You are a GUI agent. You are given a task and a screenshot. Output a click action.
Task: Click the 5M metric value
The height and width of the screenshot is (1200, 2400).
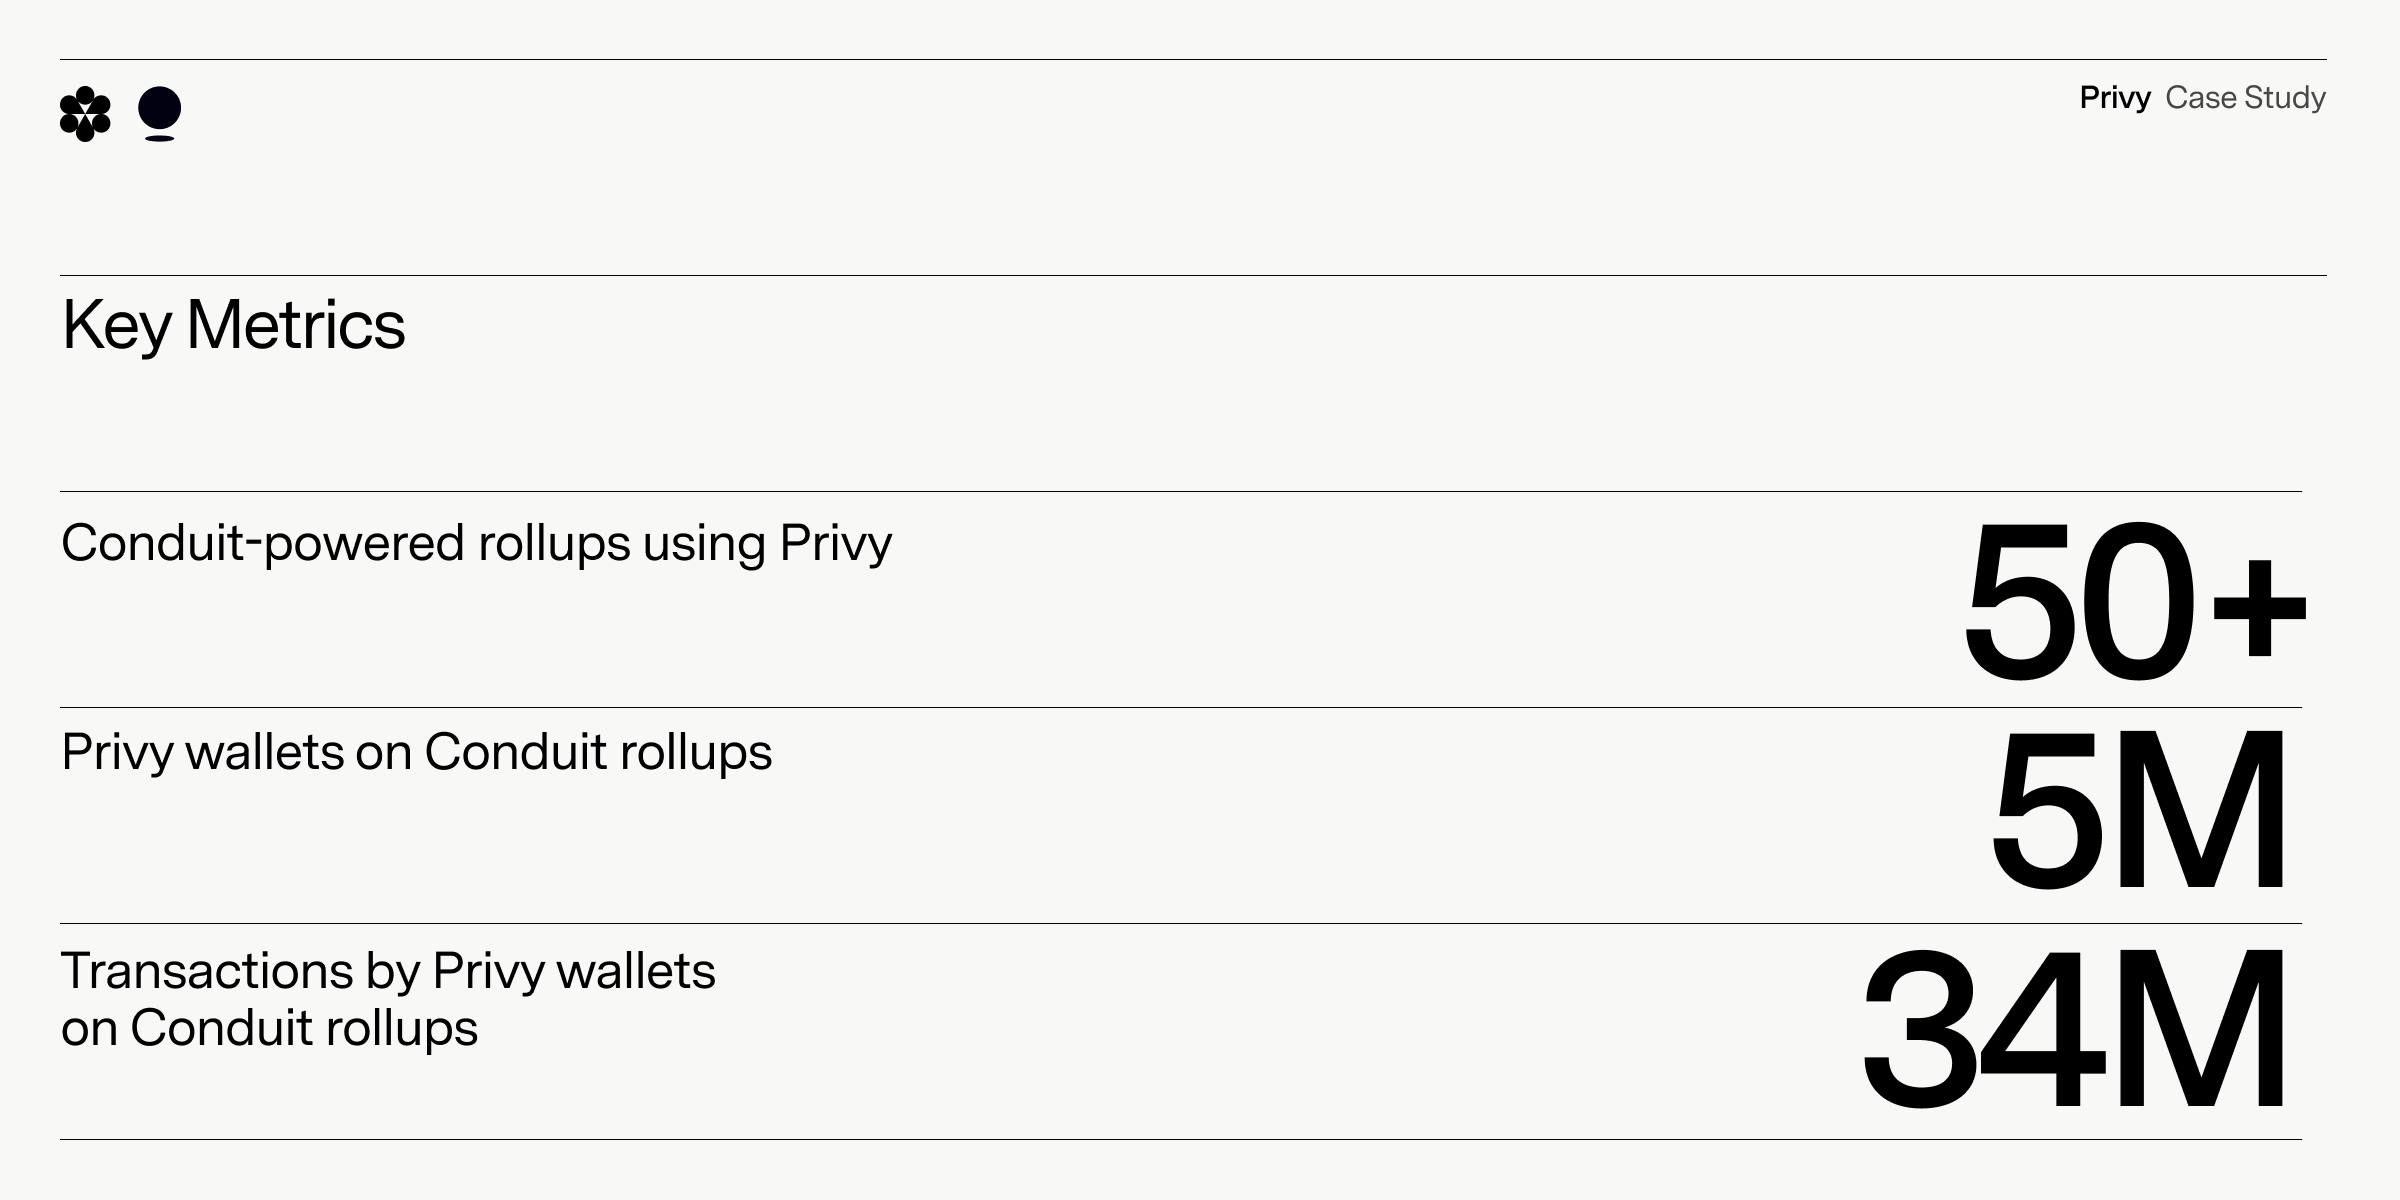2138,811
